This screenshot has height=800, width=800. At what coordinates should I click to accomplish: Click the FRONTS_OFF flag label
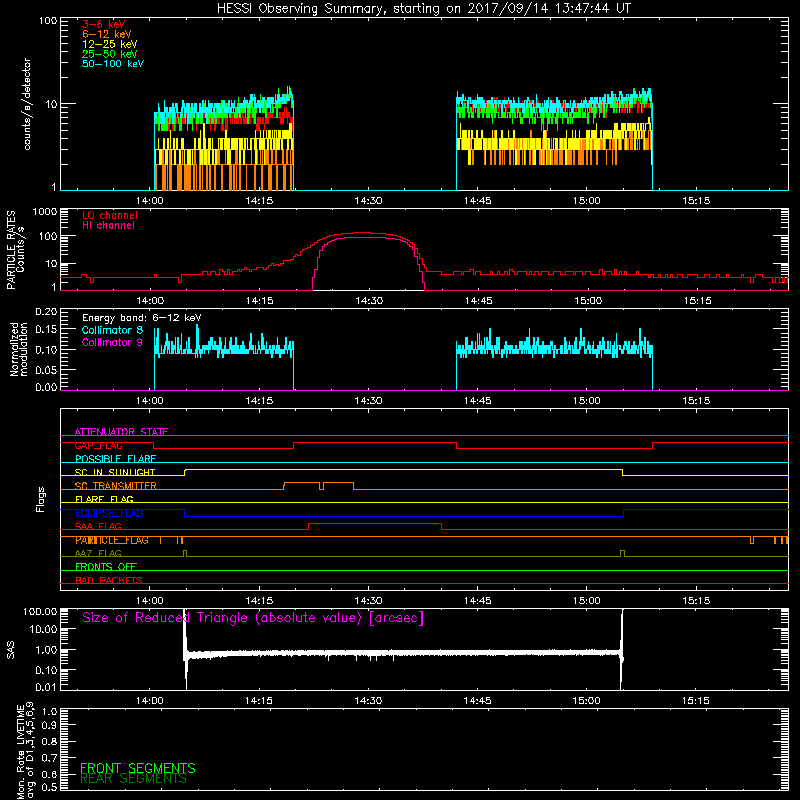(x=106, y=567)
